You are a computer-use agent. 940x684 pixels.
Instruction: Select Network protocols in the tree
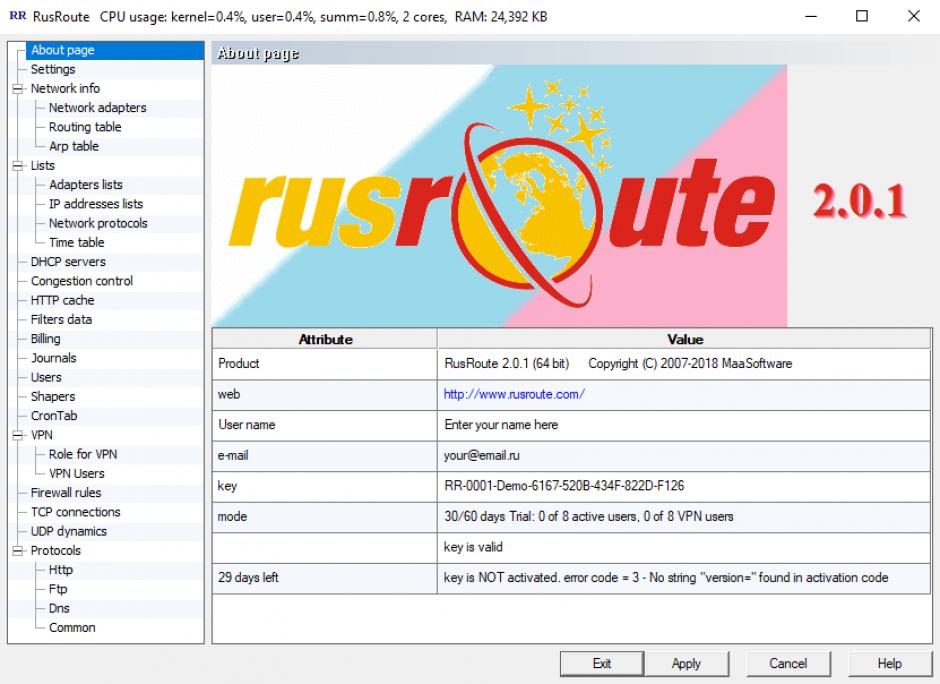[98, 223]
